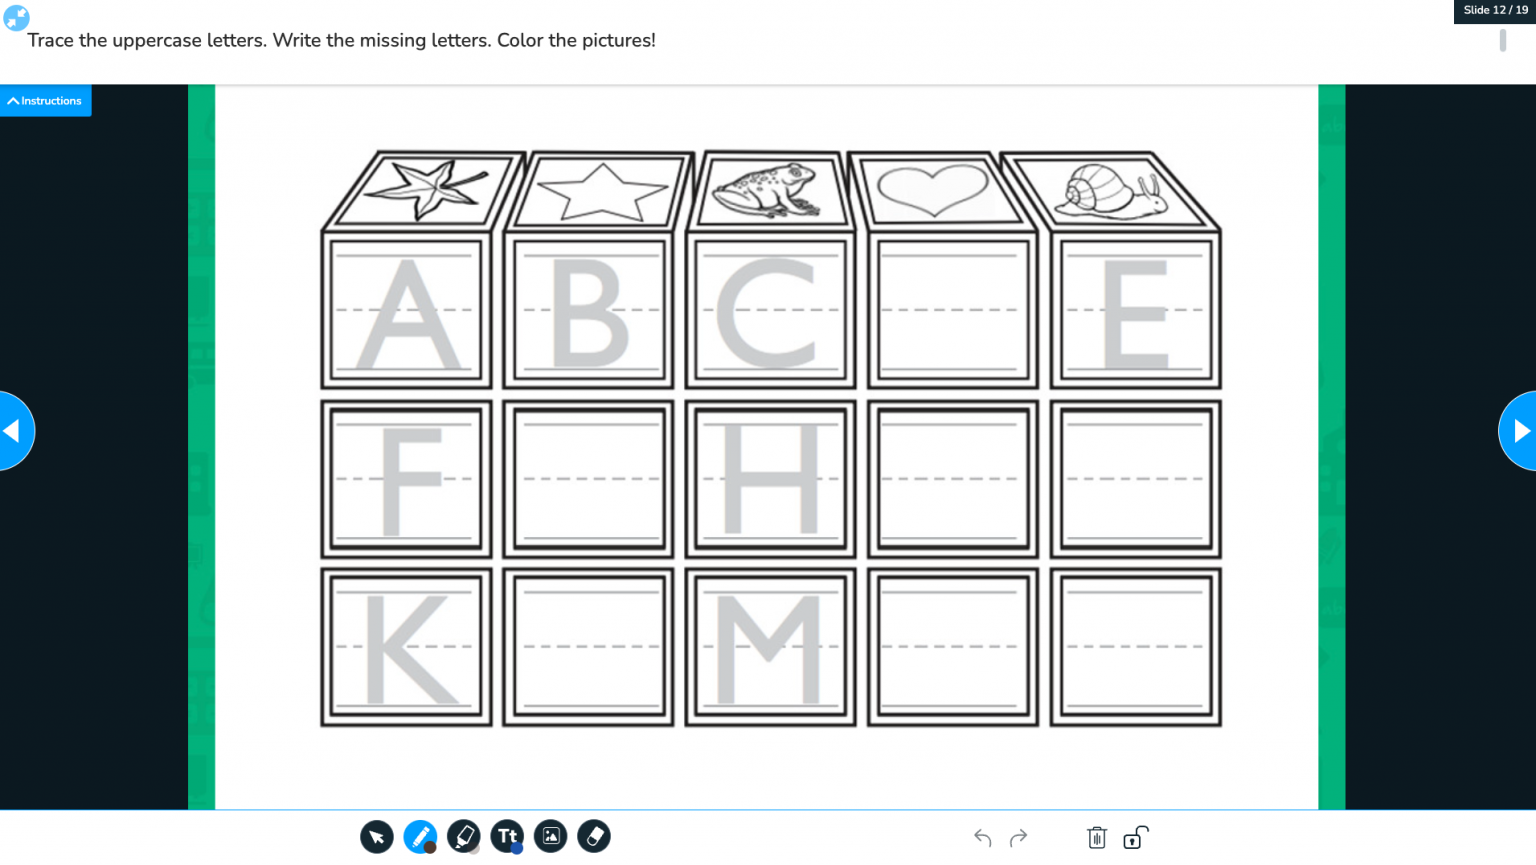The image size is (1536, 865).
Task: Open the insert image tool
Action: pos(551,836)
